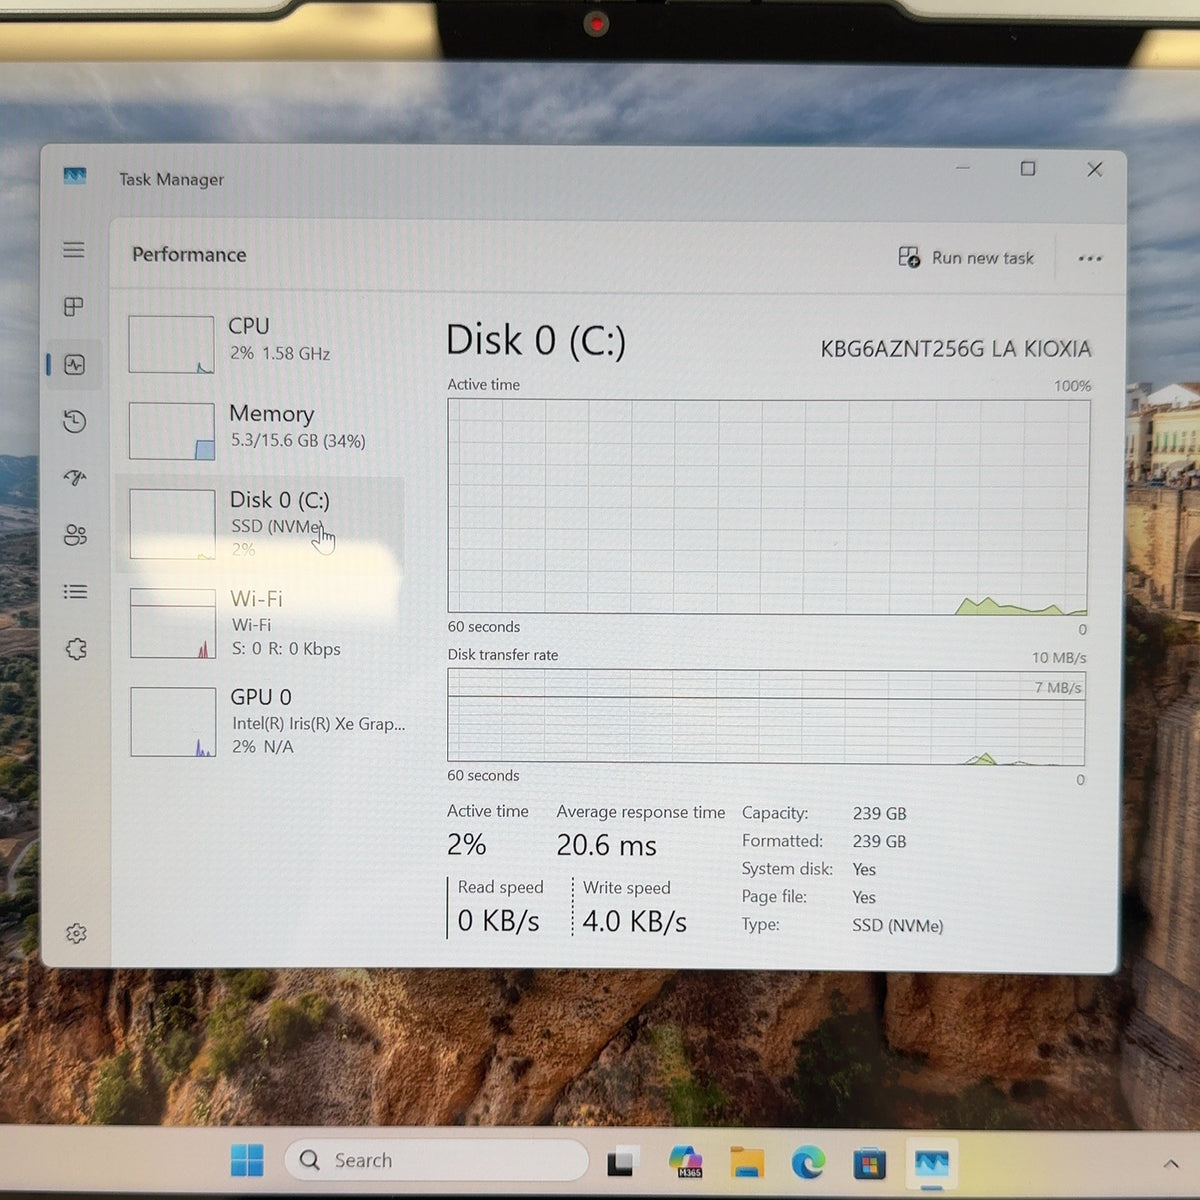Open the Startup apps page icon

75,478
